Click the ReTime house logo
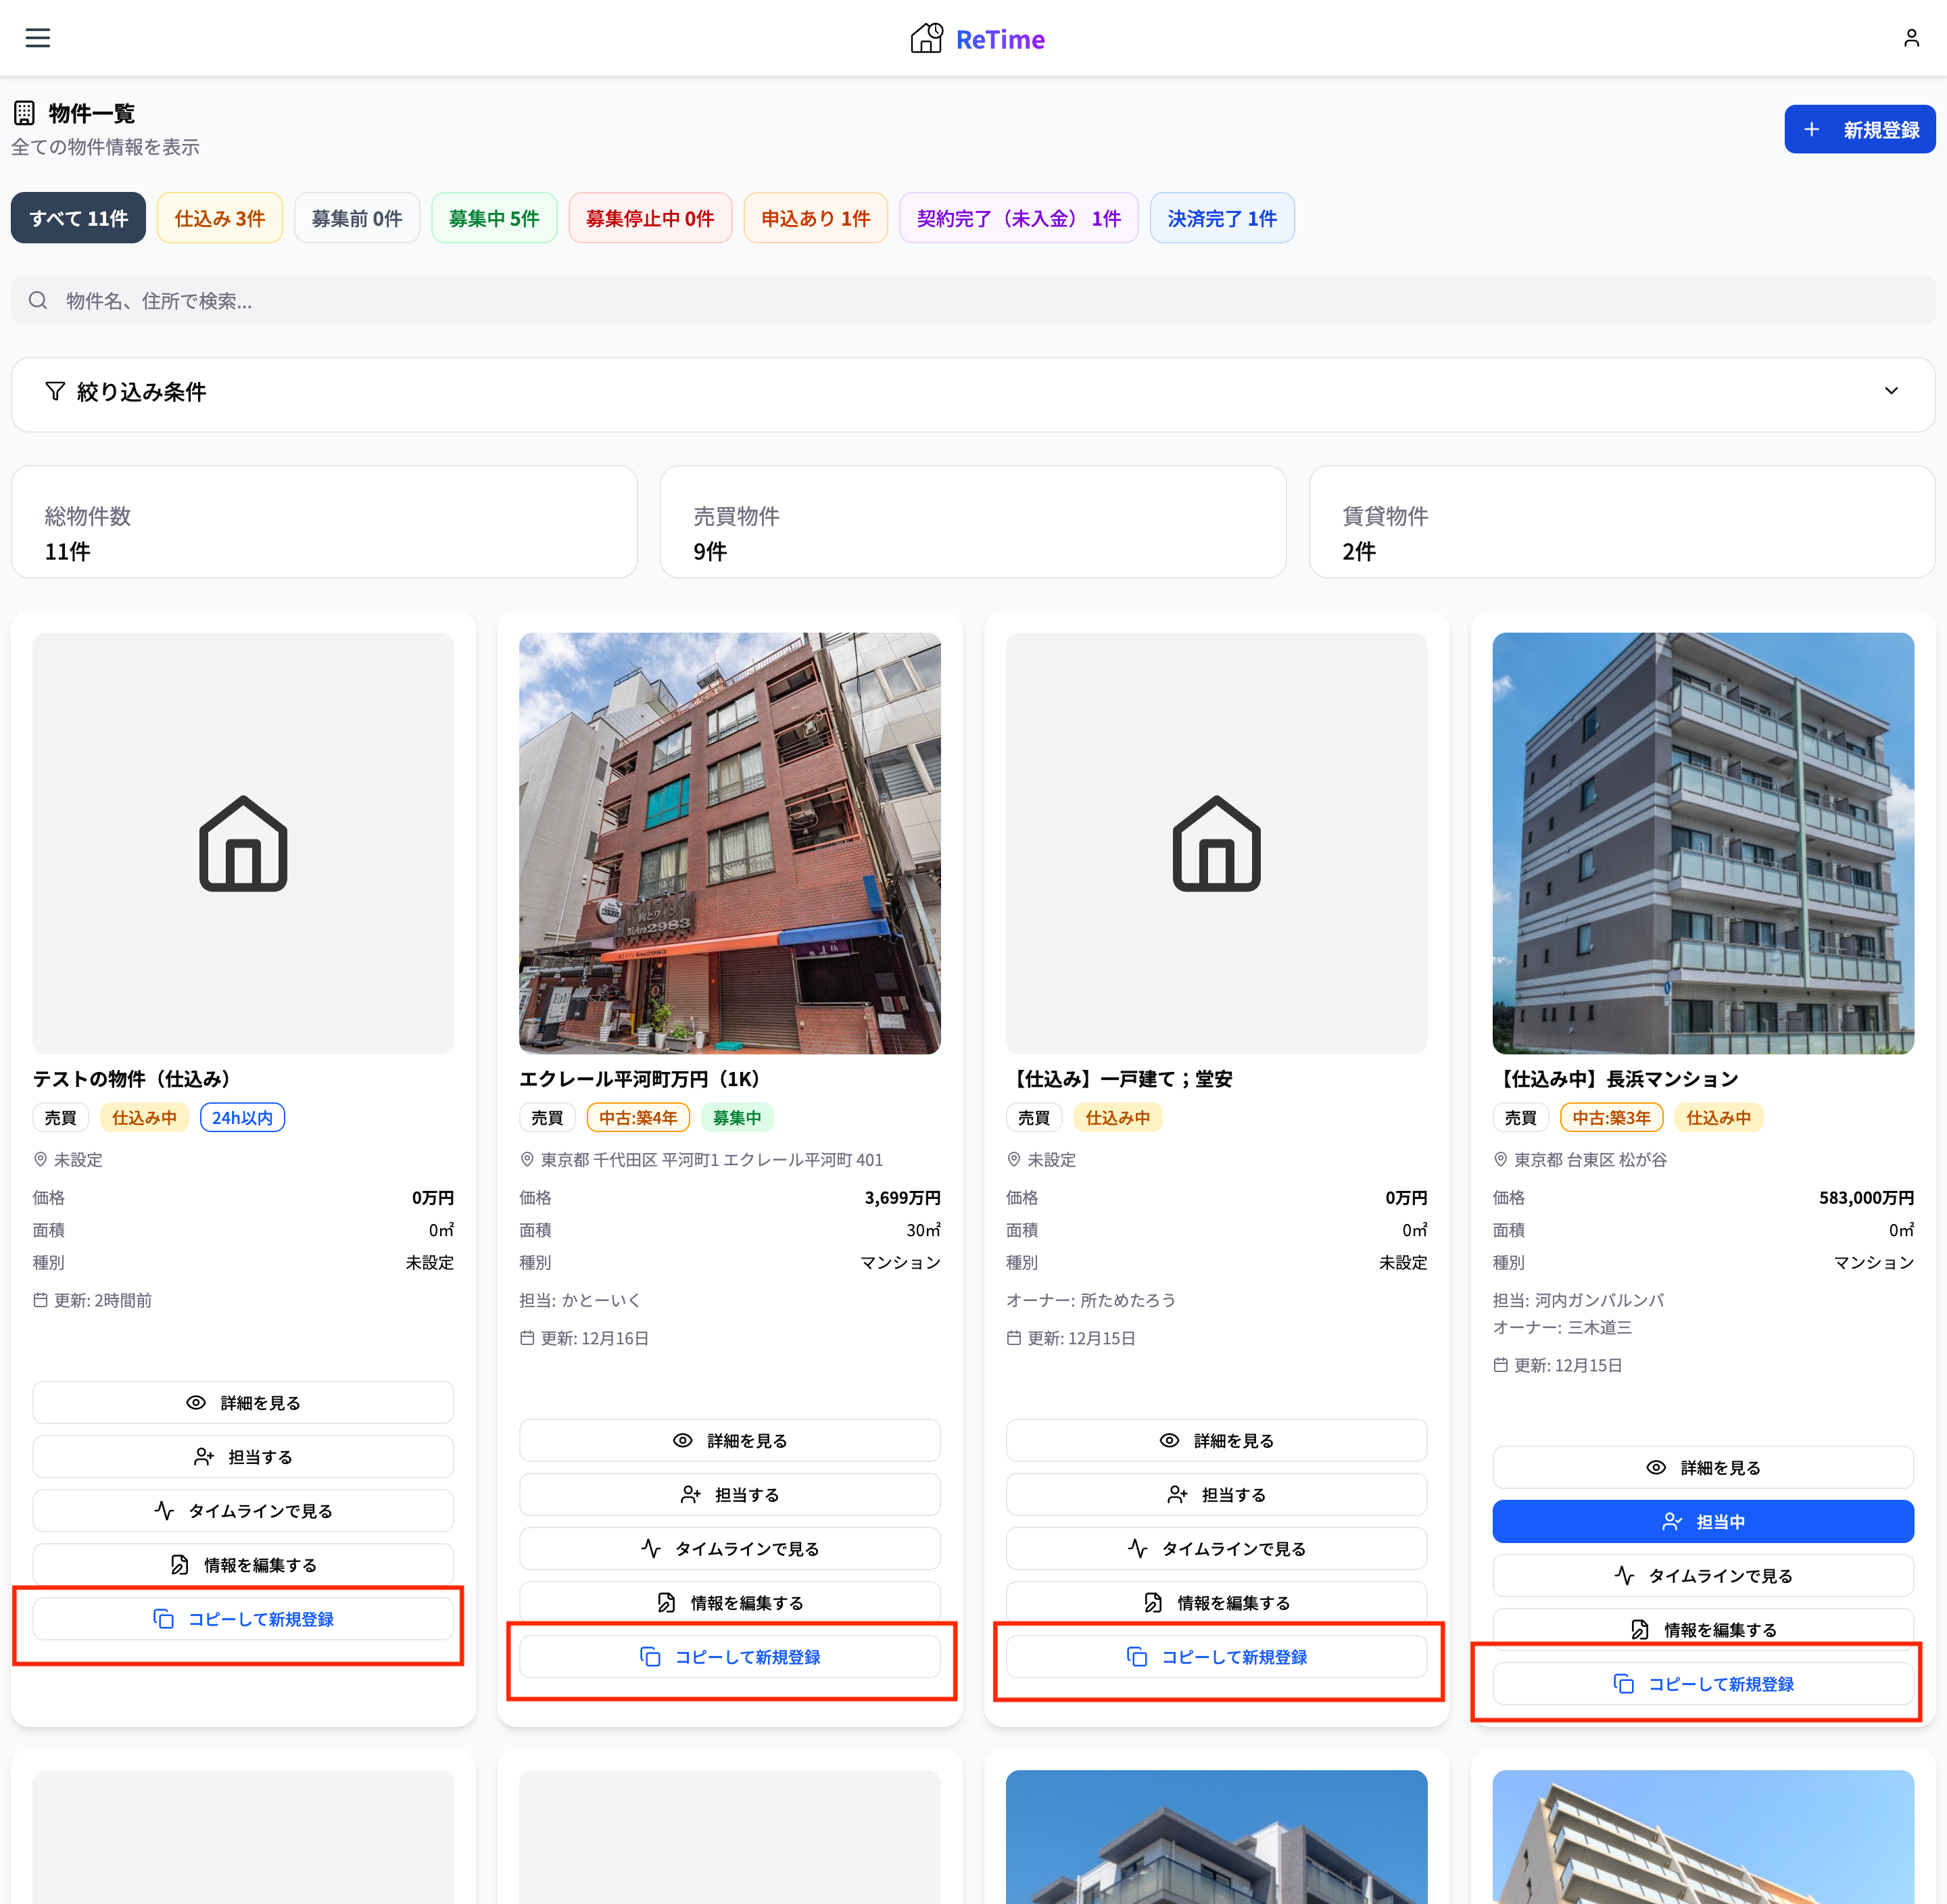Viewport: 1947px width, 1904px height. [926, 38]
